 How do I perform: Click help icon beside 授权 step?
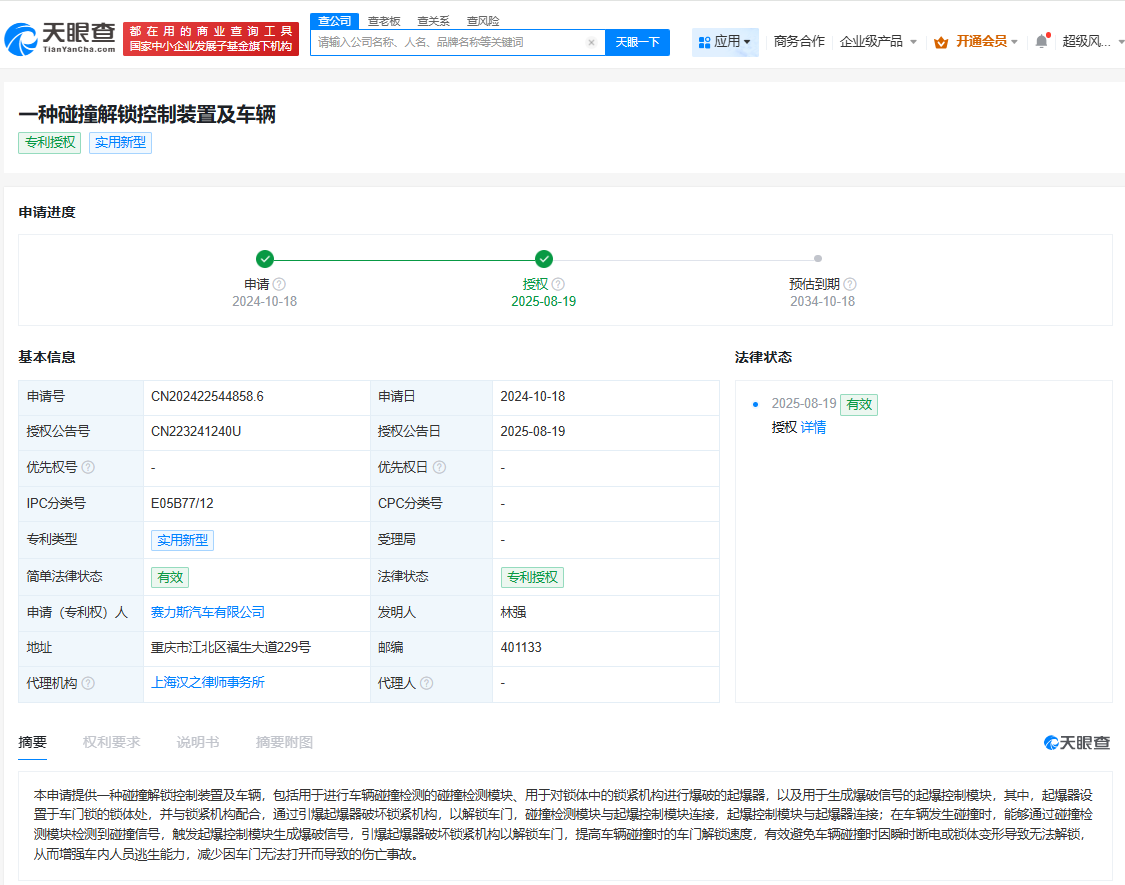(558, 284)
